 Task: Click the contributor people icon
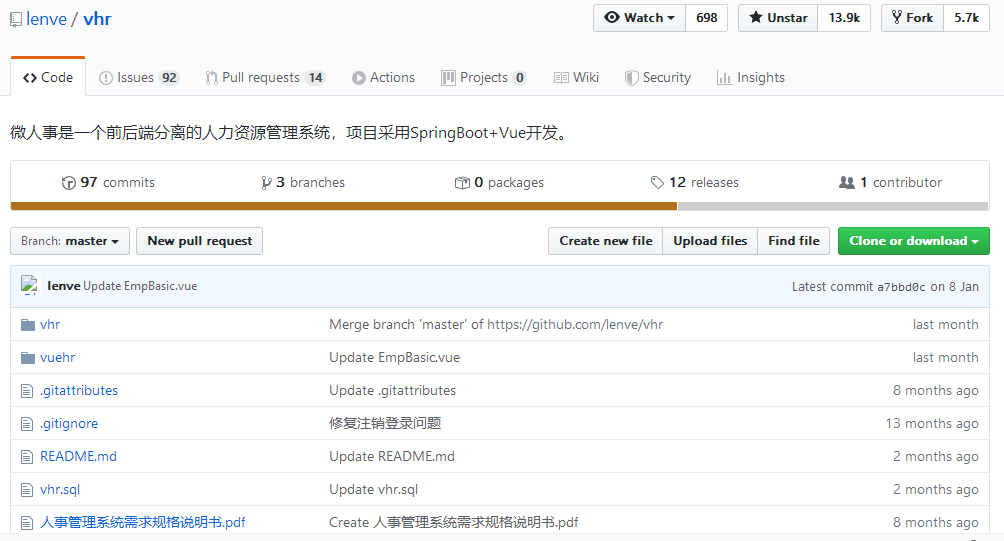[846, 182]
